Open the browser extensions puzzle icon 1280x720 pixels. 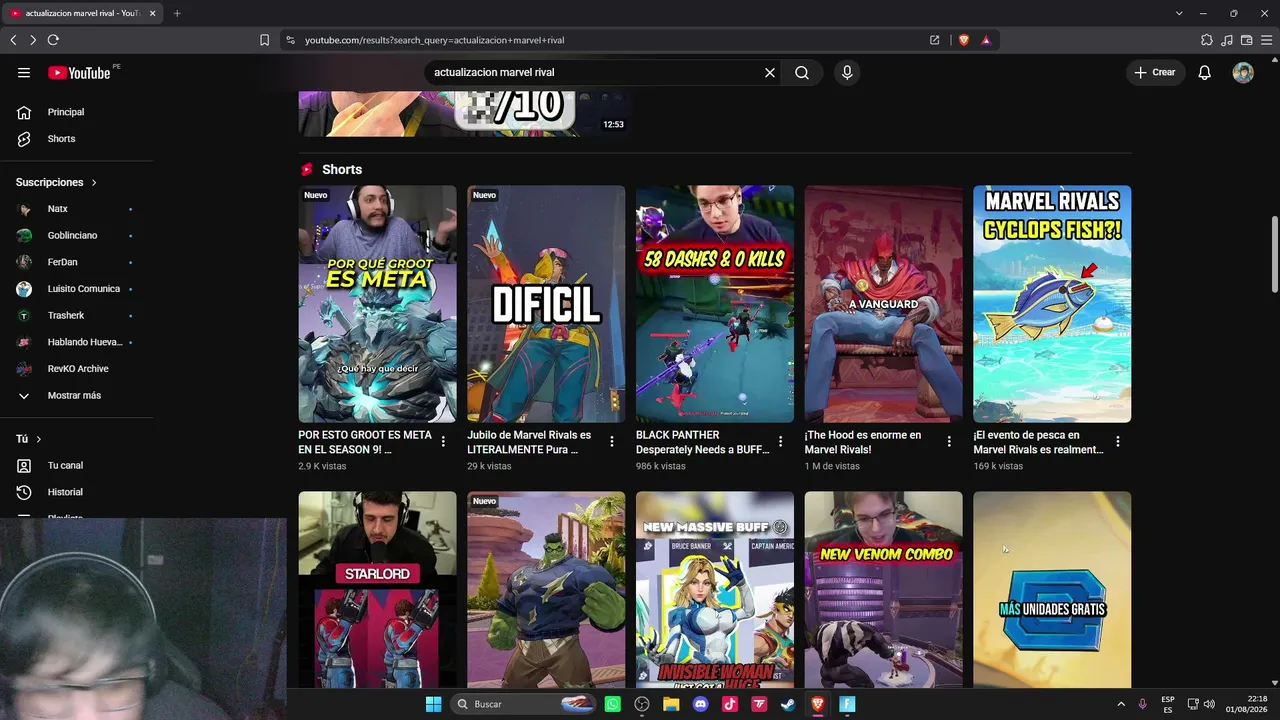pos(1207,40)
